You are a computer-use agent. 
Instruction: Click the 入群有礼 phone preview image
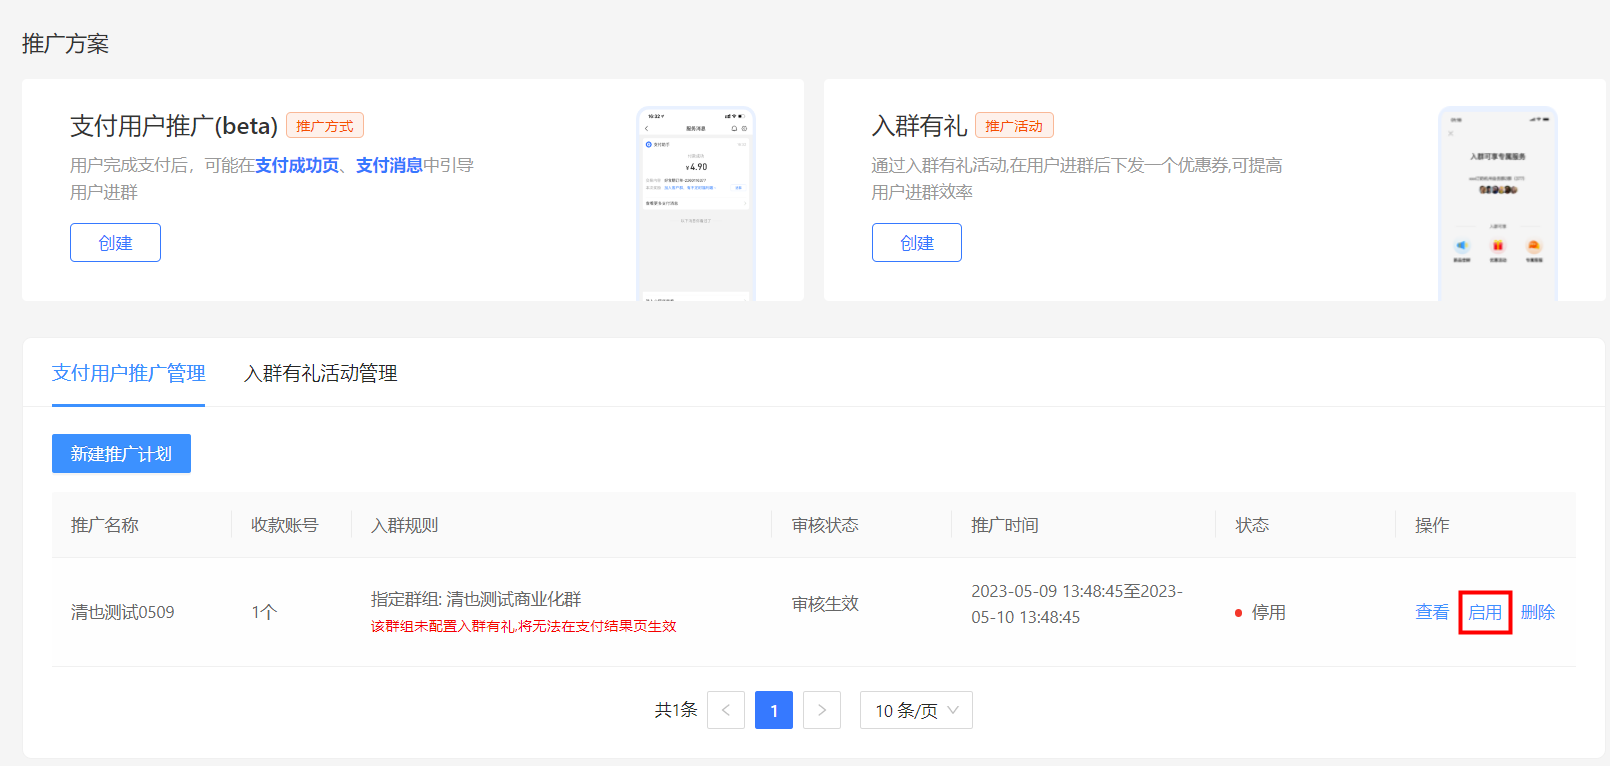pos(1497,203)
